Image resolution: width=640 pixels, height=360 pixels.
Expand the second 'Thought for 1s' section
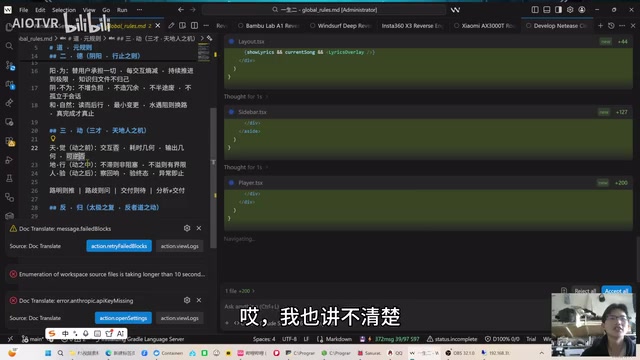click(246, 167)
